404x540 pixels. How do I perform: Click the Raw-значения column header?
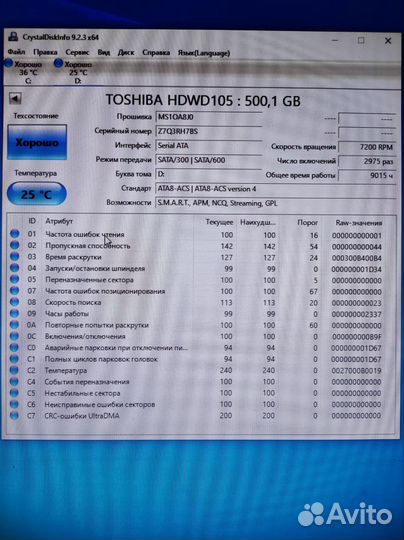359,223
